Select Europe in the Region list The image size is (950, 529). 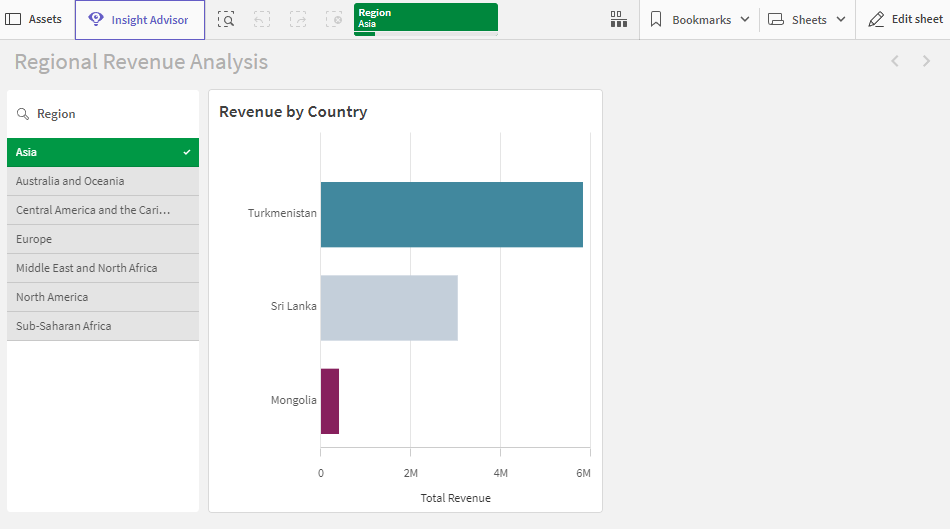click(x=103, y=239)
